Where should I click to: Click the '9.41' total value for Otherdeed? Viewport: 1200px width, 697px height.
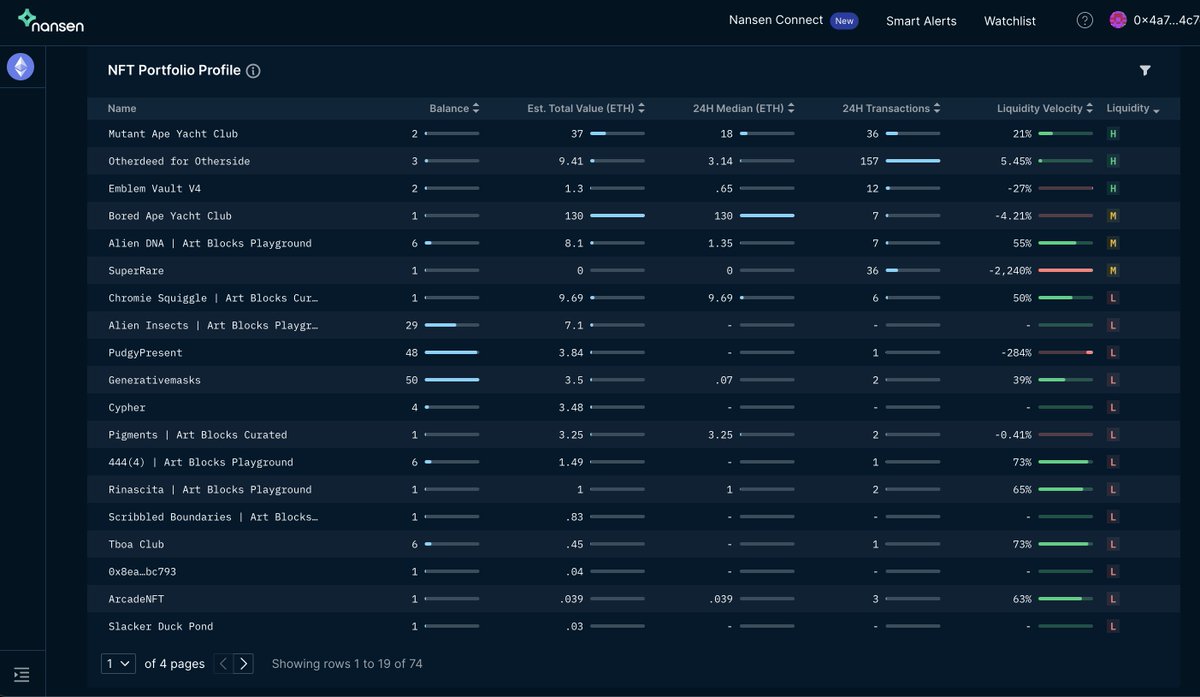click(571, 161)
